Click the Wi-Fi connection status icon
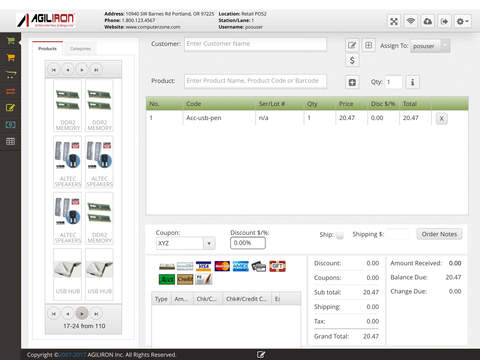 point(411,22)
